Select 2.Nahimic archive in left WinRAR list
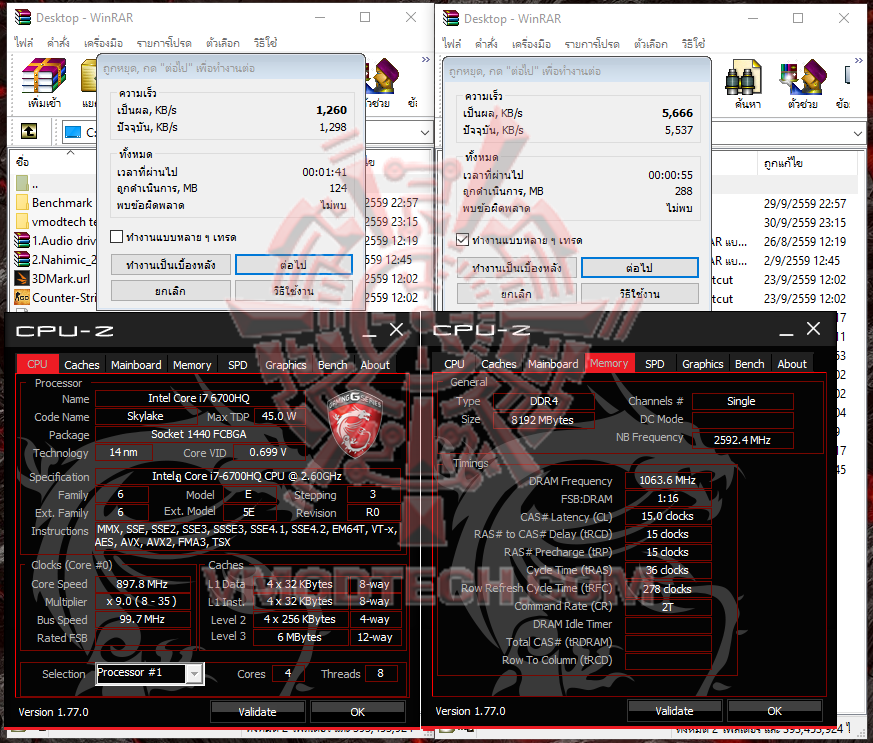This screenshot has height=743, width=873. point(56,259)
